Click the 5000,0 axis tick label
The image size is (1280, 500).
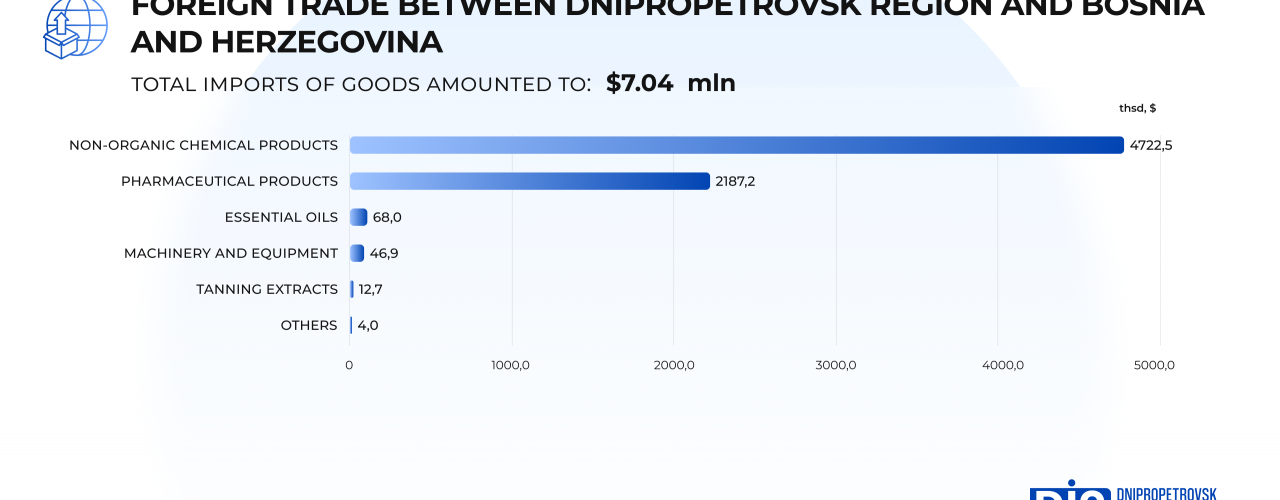point(1154,365)
